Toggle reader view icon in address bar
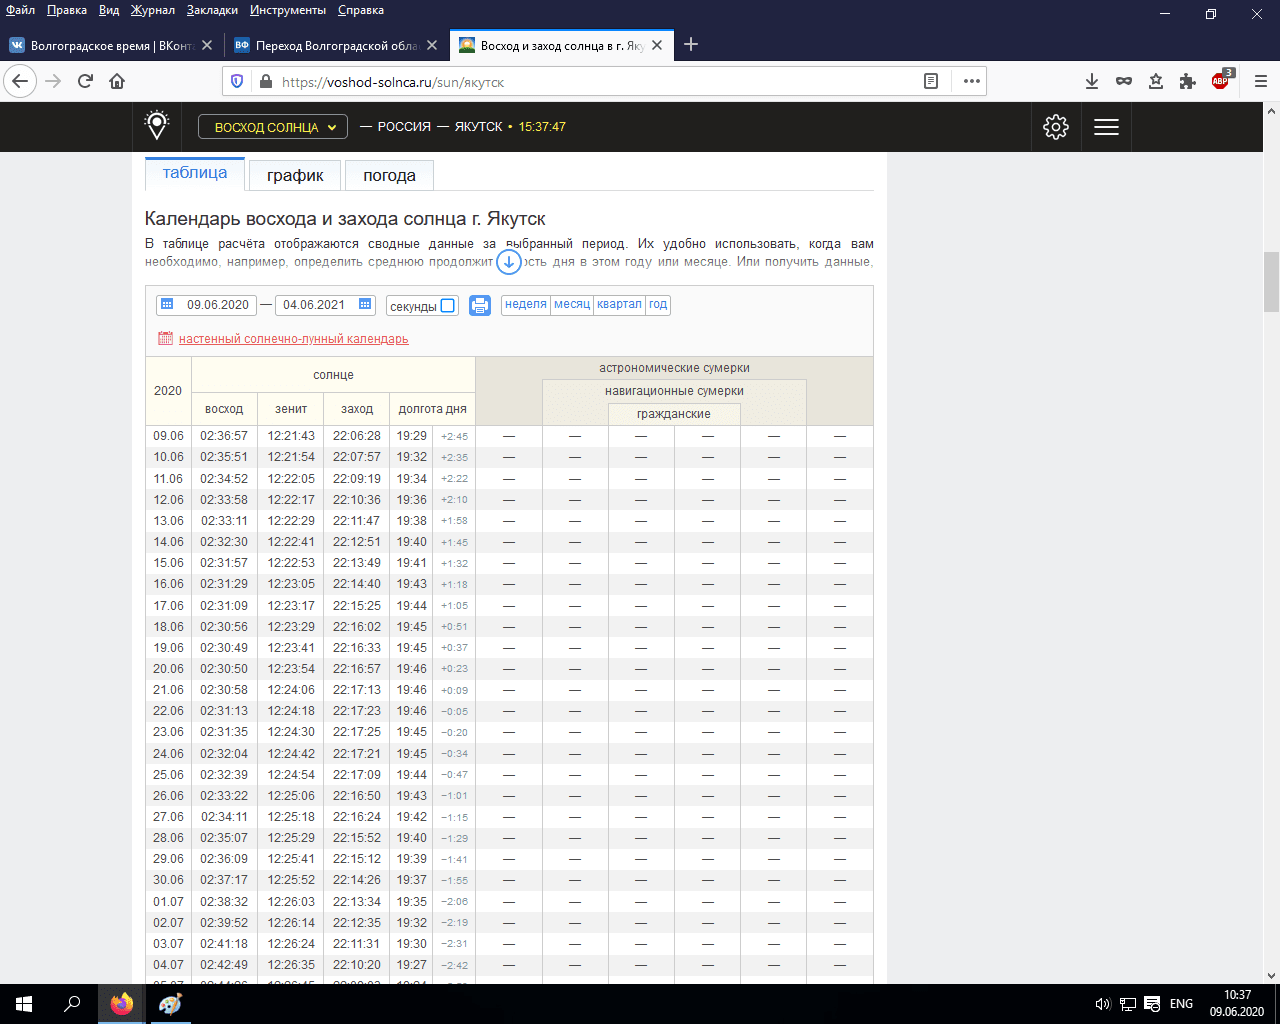Image resolution: width=1280 pixels, height=1024 pixels. coord(931,82)
